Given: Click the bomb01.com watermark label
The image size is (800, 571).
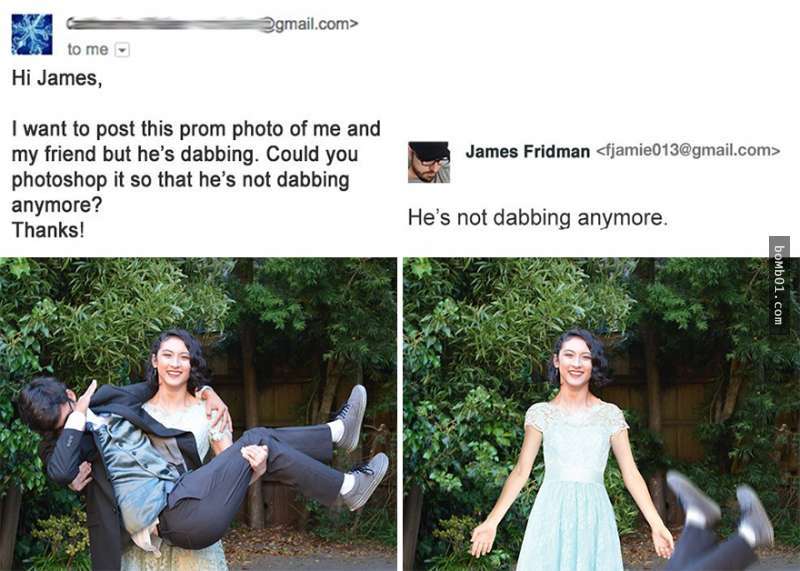Looking at the screenshot, I should point(778,285).
